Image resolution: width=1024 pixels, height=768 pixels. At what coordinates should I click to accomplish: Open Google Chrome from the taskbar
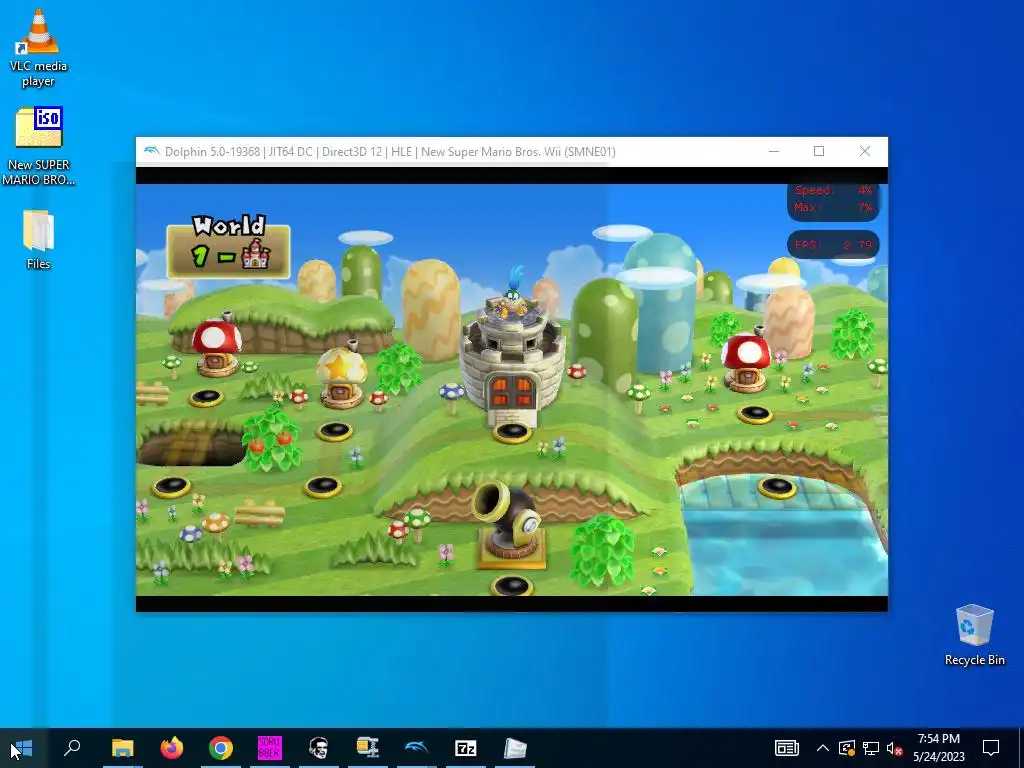point(221,748)
